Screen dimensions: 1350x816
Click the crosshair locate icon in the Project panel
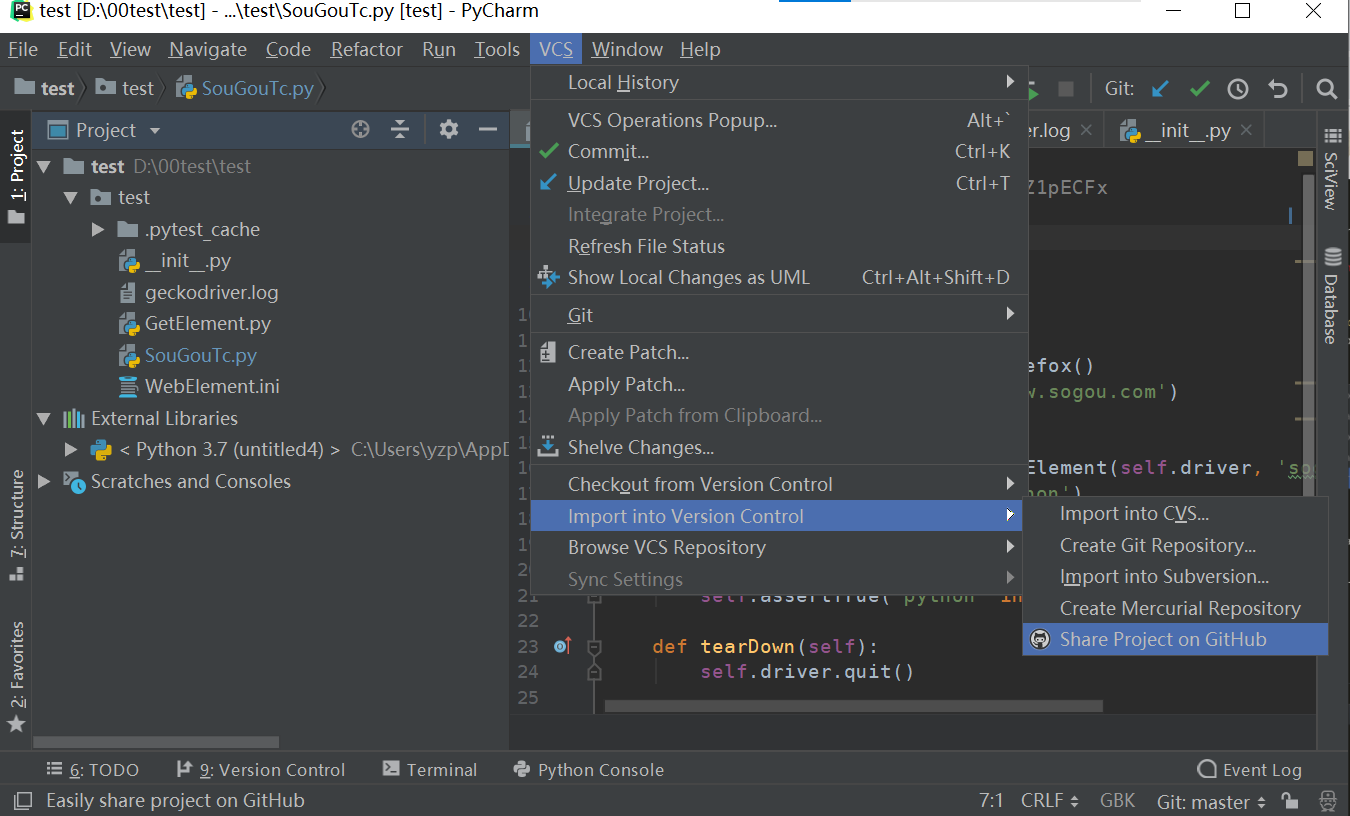(x=361, y=129)
